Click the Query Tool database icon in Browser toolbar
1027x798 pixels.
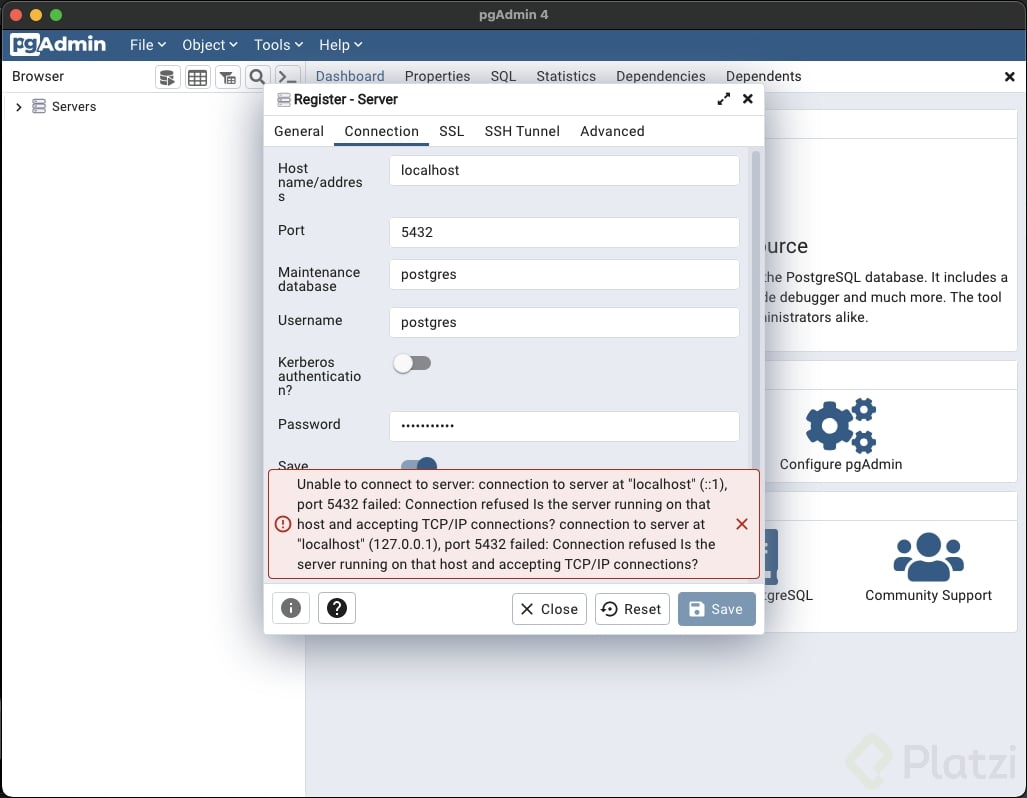pyautogui.click(x=168, y=77)
